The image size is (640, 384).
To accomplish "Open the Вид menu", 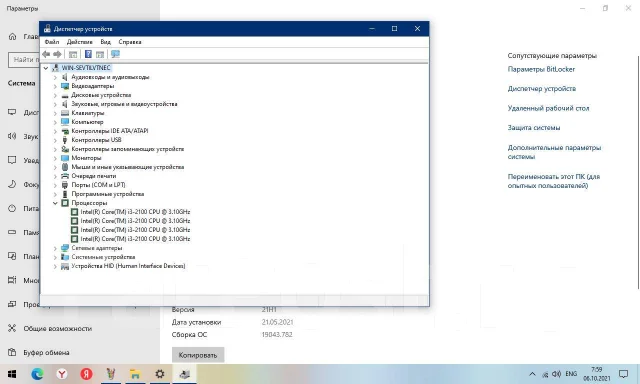I will click(105, 42).
